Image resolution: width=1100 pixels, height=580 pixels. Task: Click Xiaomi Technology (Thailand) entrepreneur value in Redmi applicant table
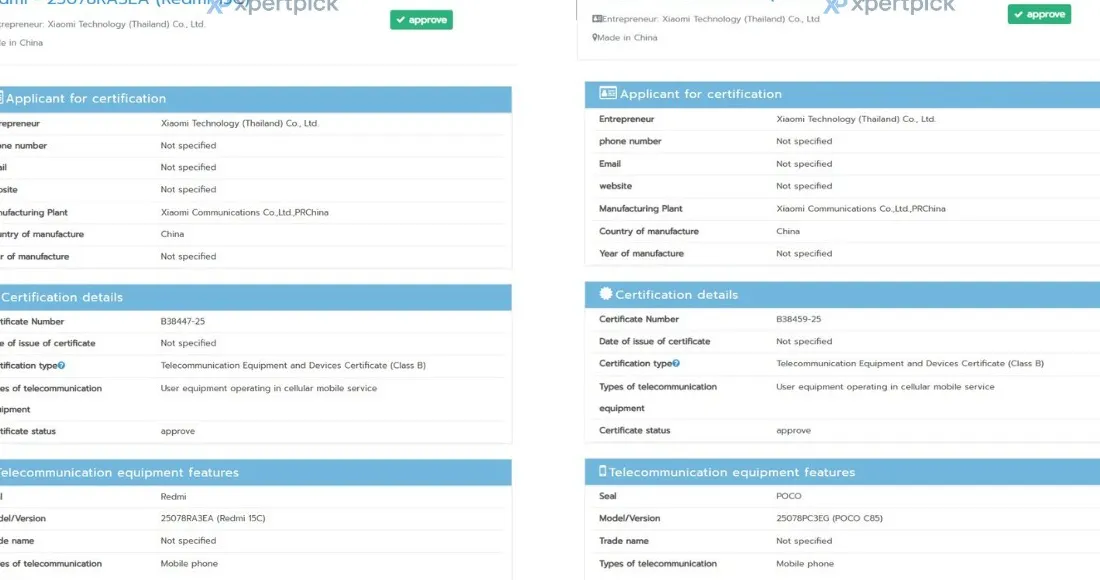click(240, 123)
